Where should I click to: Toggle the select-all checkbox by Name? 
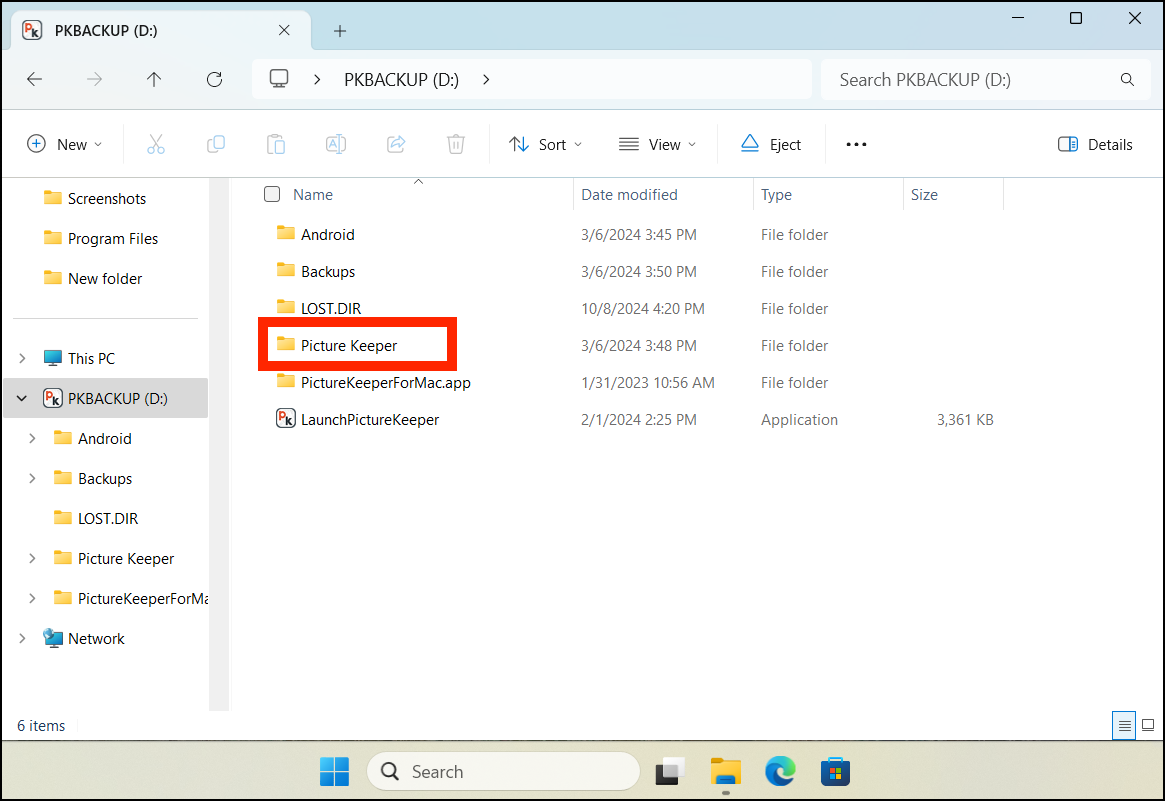point(272,194)
